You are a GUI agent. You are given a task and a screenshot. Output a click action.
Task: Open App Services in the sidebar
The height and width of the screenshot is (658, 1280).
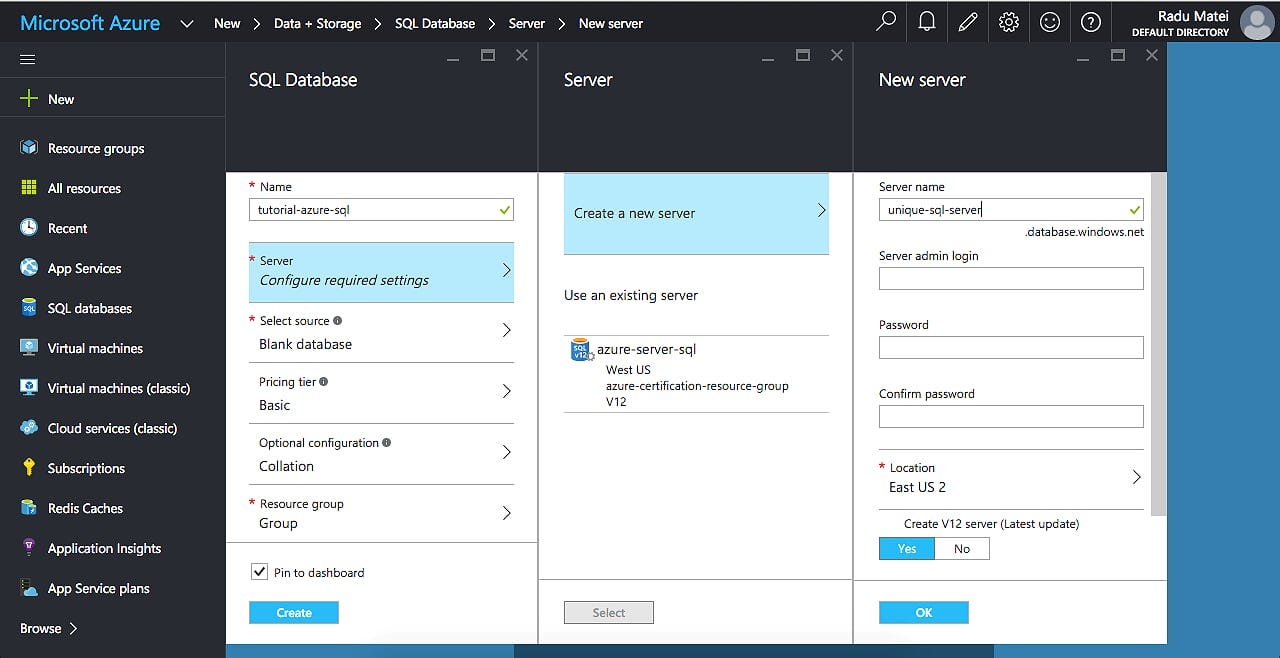click(85, 268)
